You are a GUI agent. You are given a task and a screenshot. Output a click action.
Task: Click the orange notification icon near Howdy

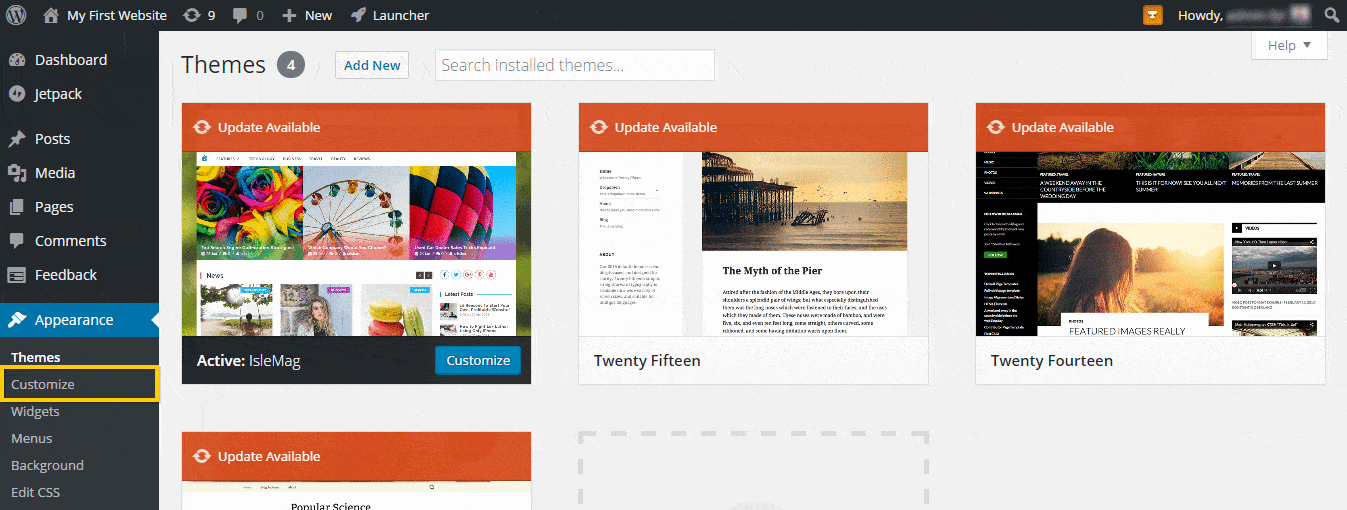[1153, 15]
